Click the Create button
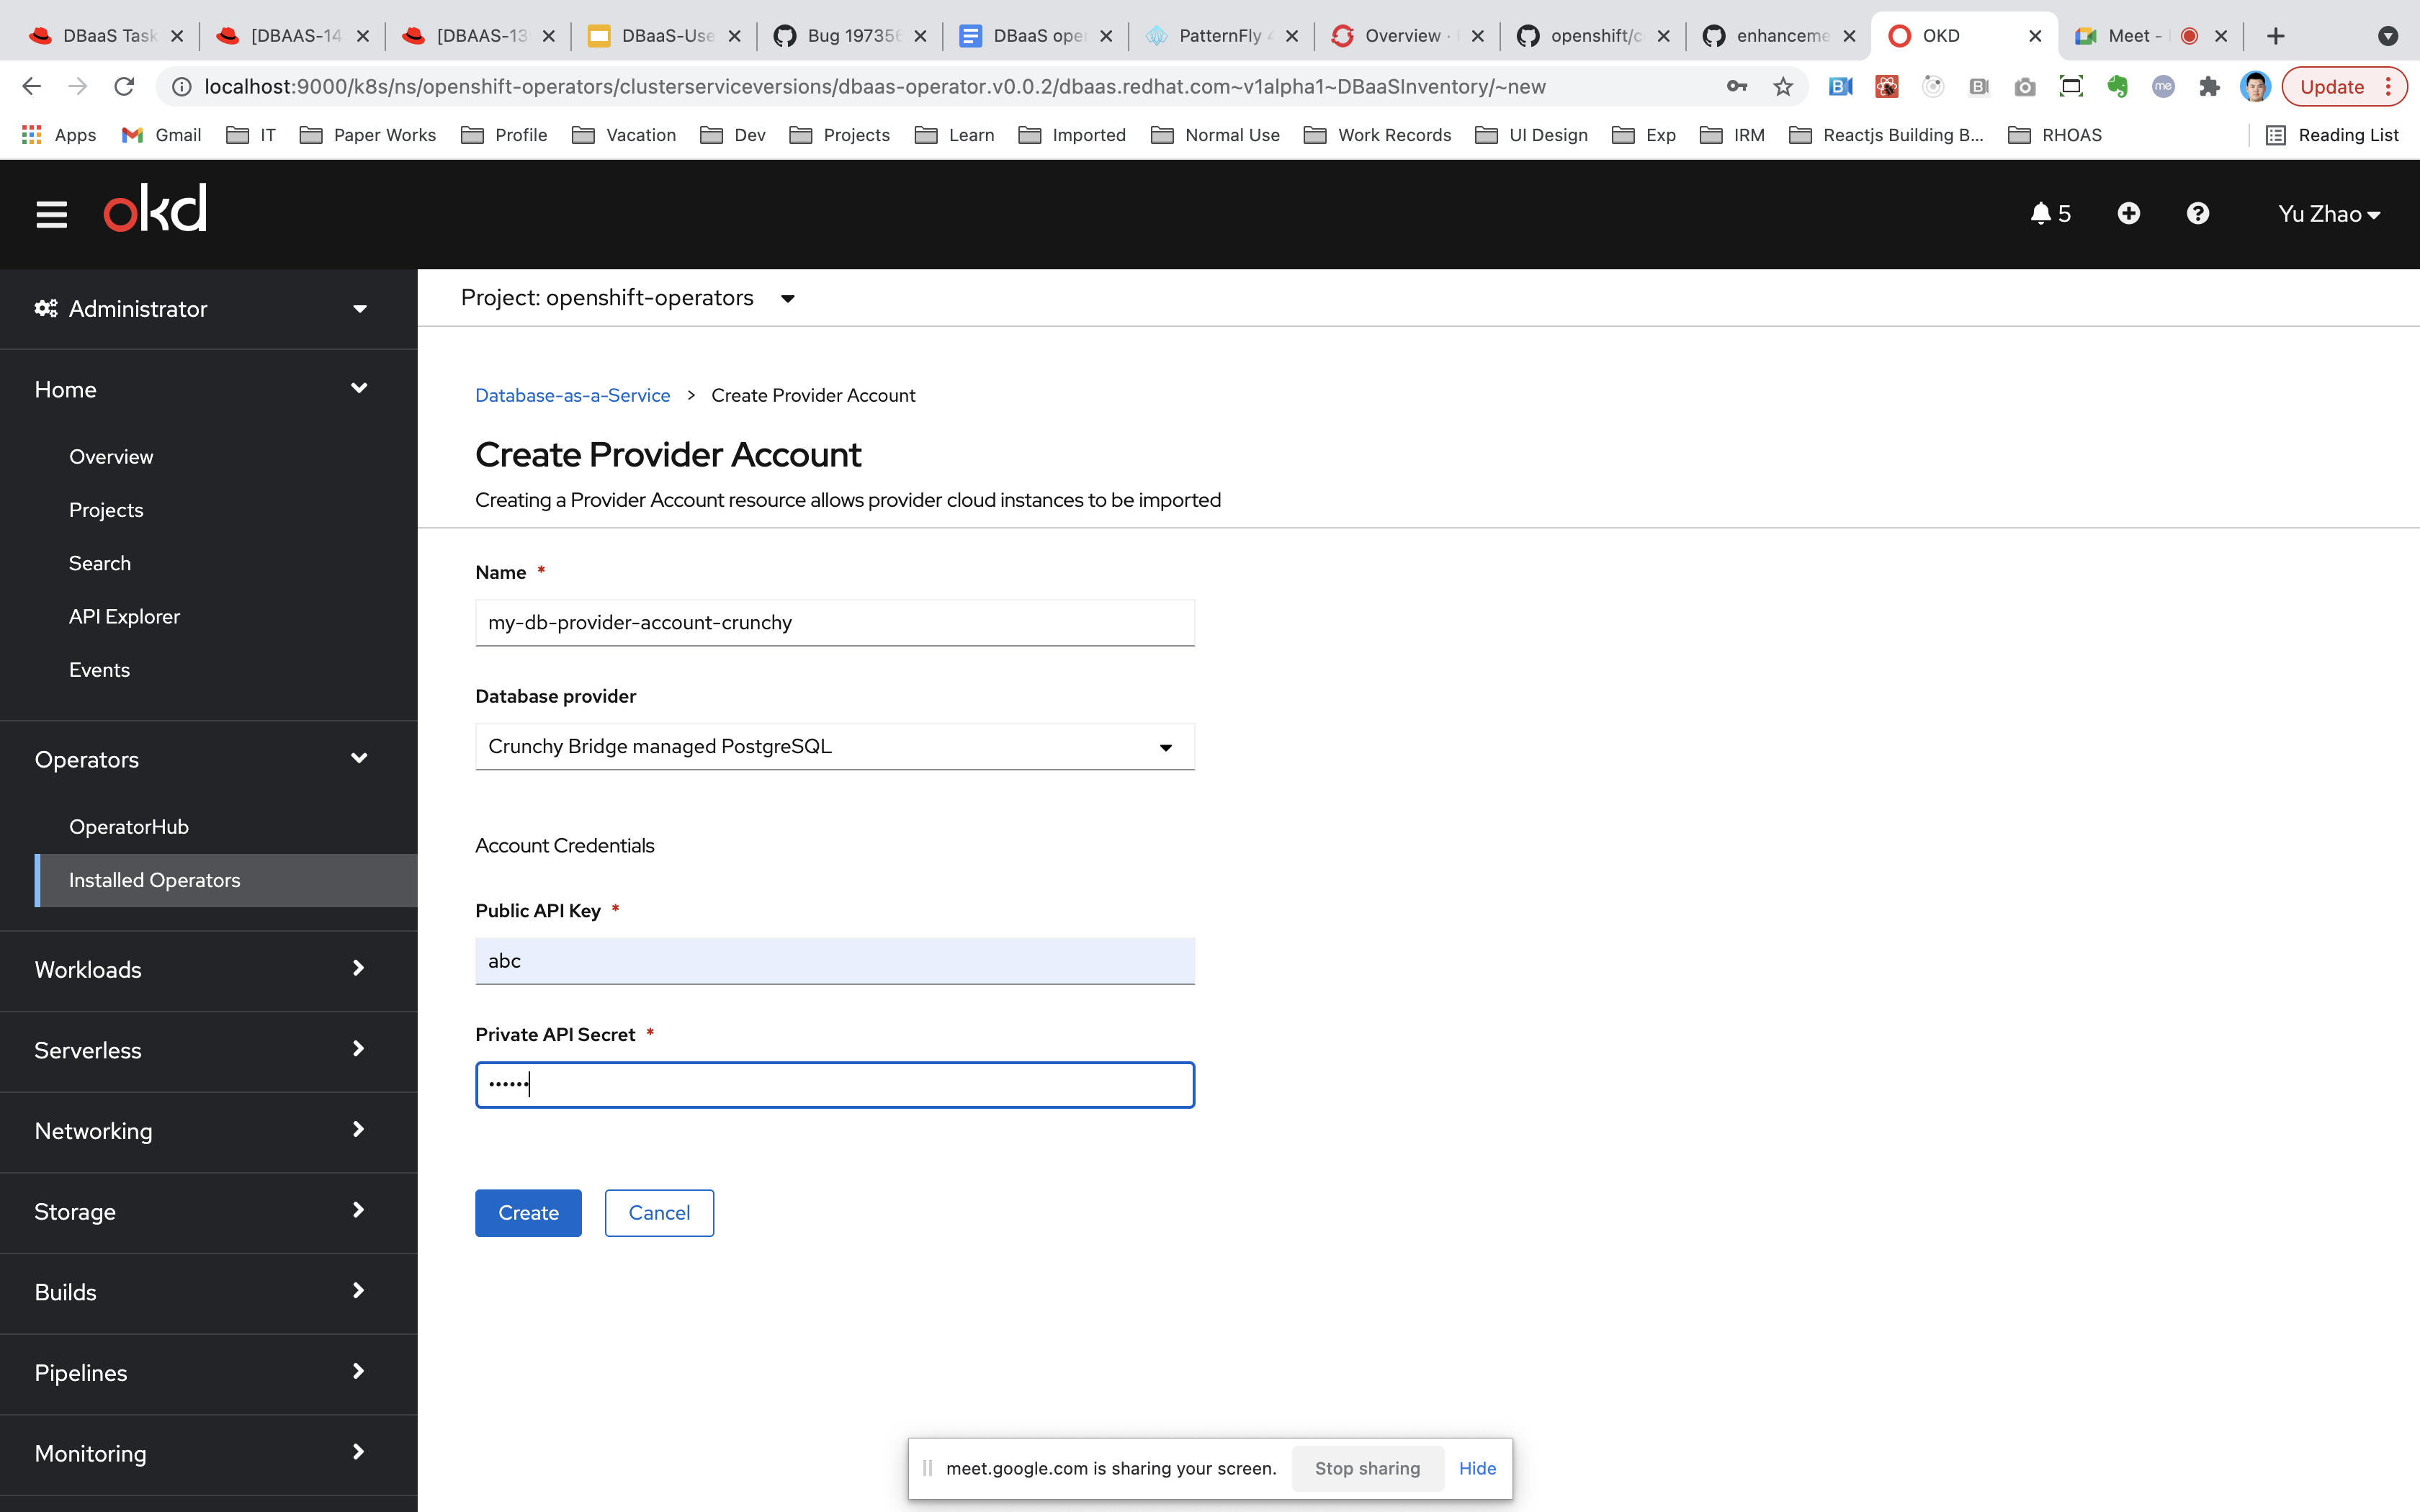This screenshot has width=2420, height=1512. click(x=528, y=1213)
